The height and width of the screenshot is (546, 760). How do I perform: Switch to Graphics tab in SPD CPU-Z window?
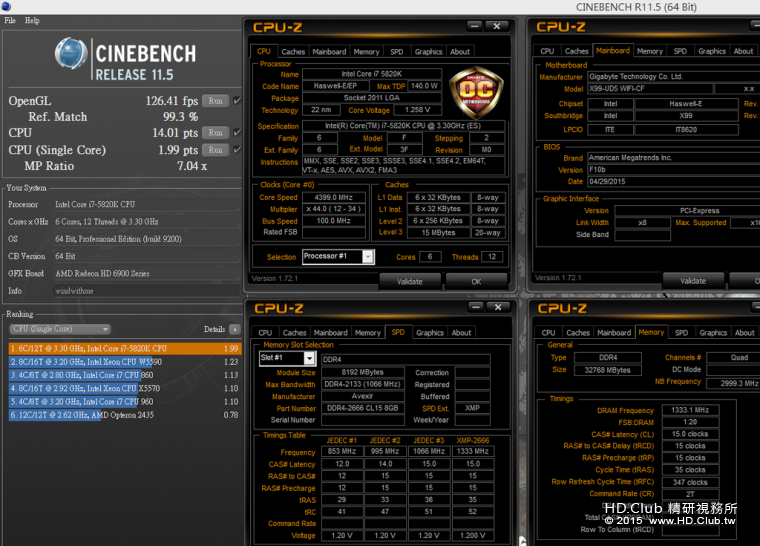pyautogui.click(x=430, y=333)
